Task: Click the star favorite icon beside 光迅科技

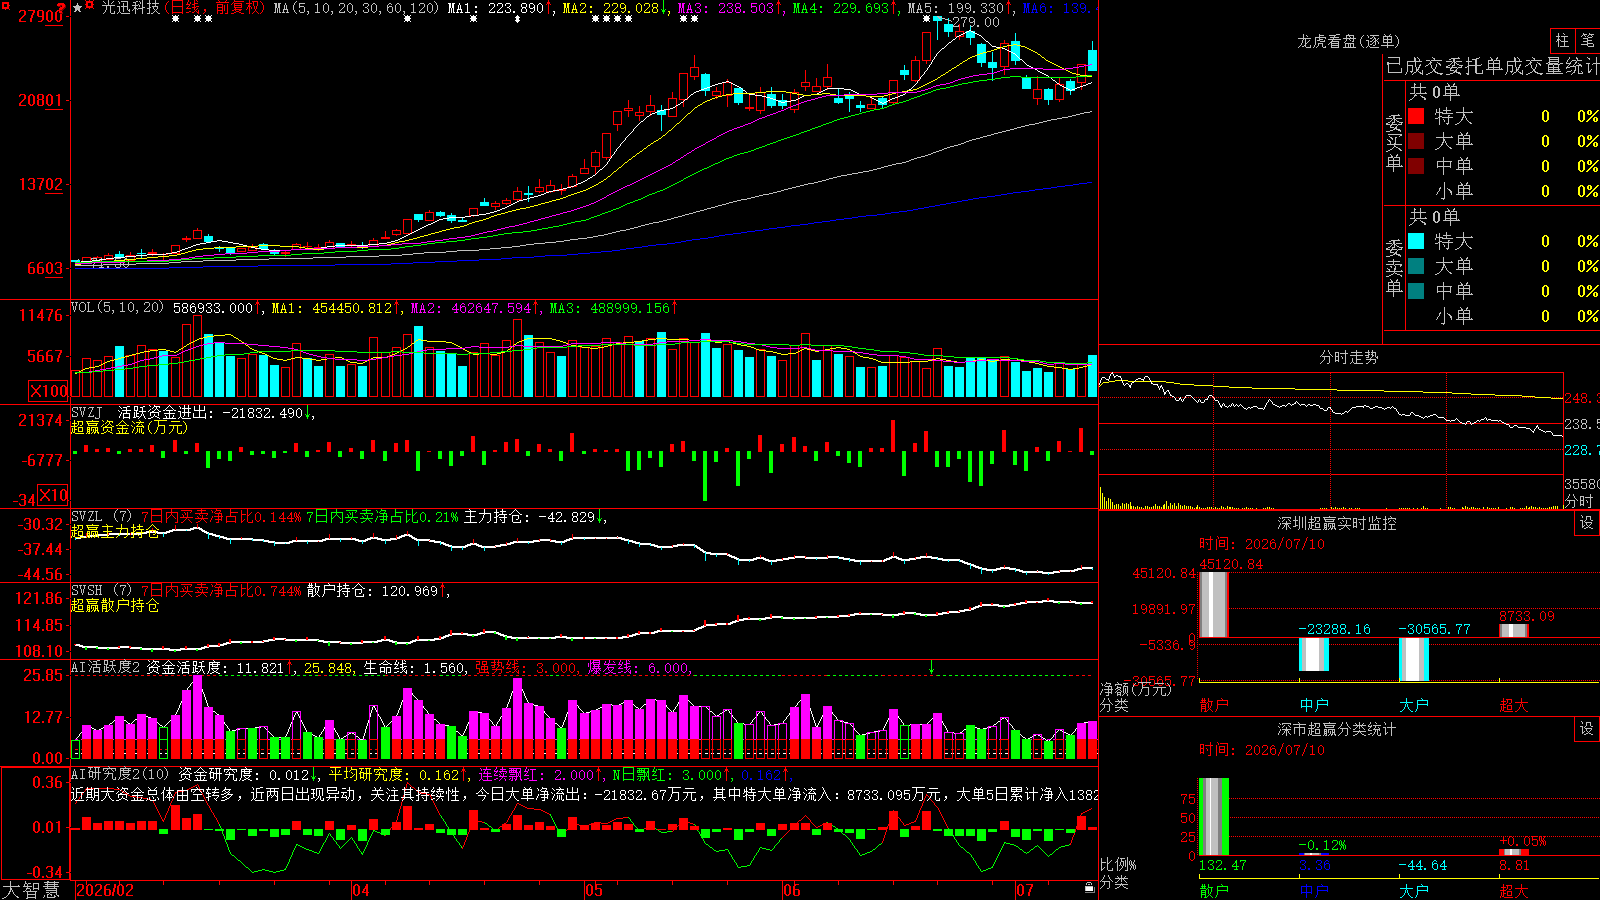Action: click(78, 8)
